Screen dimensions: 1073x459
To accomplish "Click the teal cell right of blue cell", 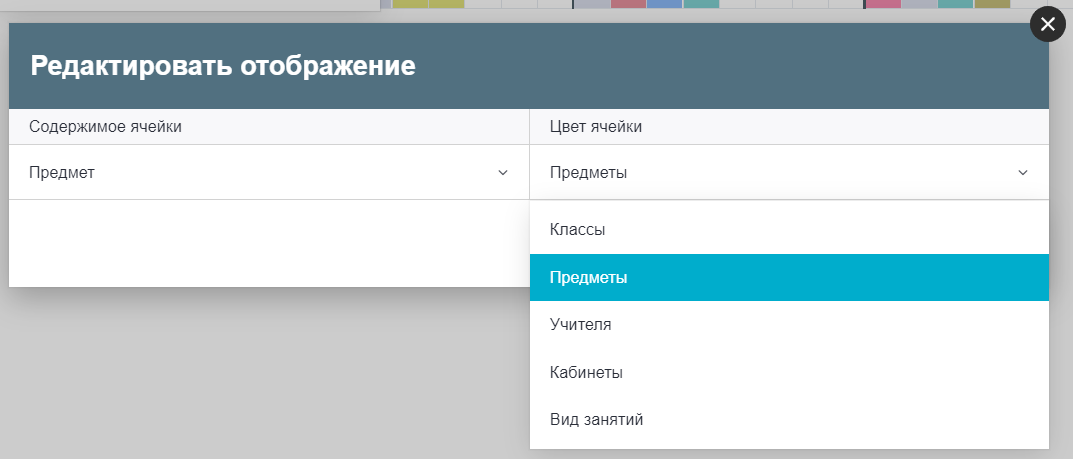I will tap(701, 4).
